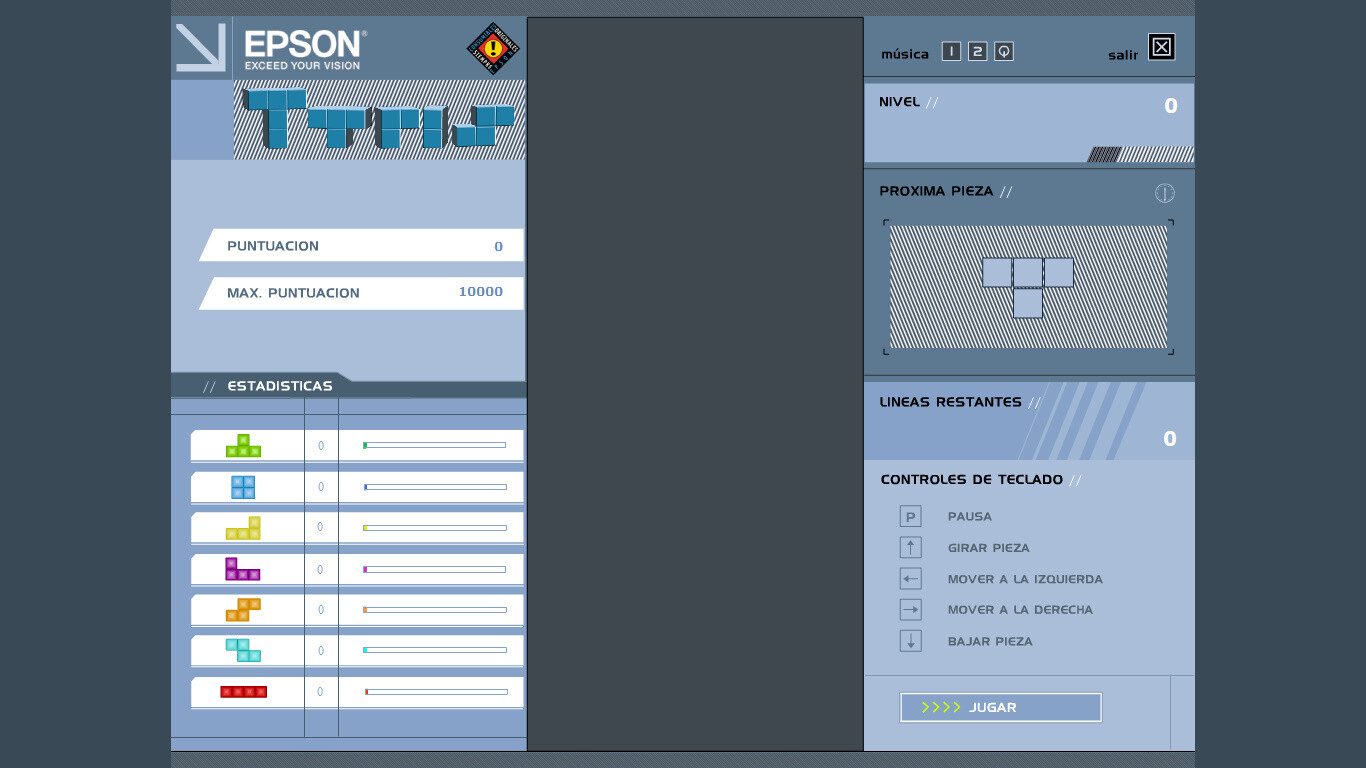Click the música label
This screenshot has width=1366, height=768.
905,54
